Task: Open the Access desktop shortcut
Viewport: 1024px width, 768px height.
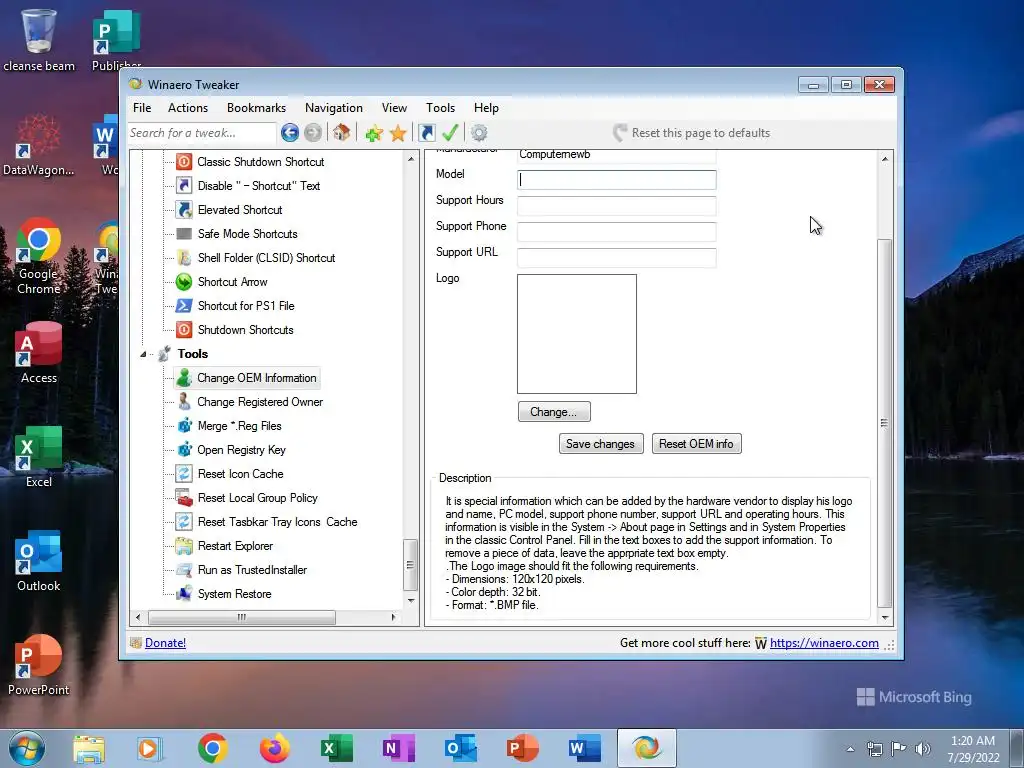Action: (39, 353)
